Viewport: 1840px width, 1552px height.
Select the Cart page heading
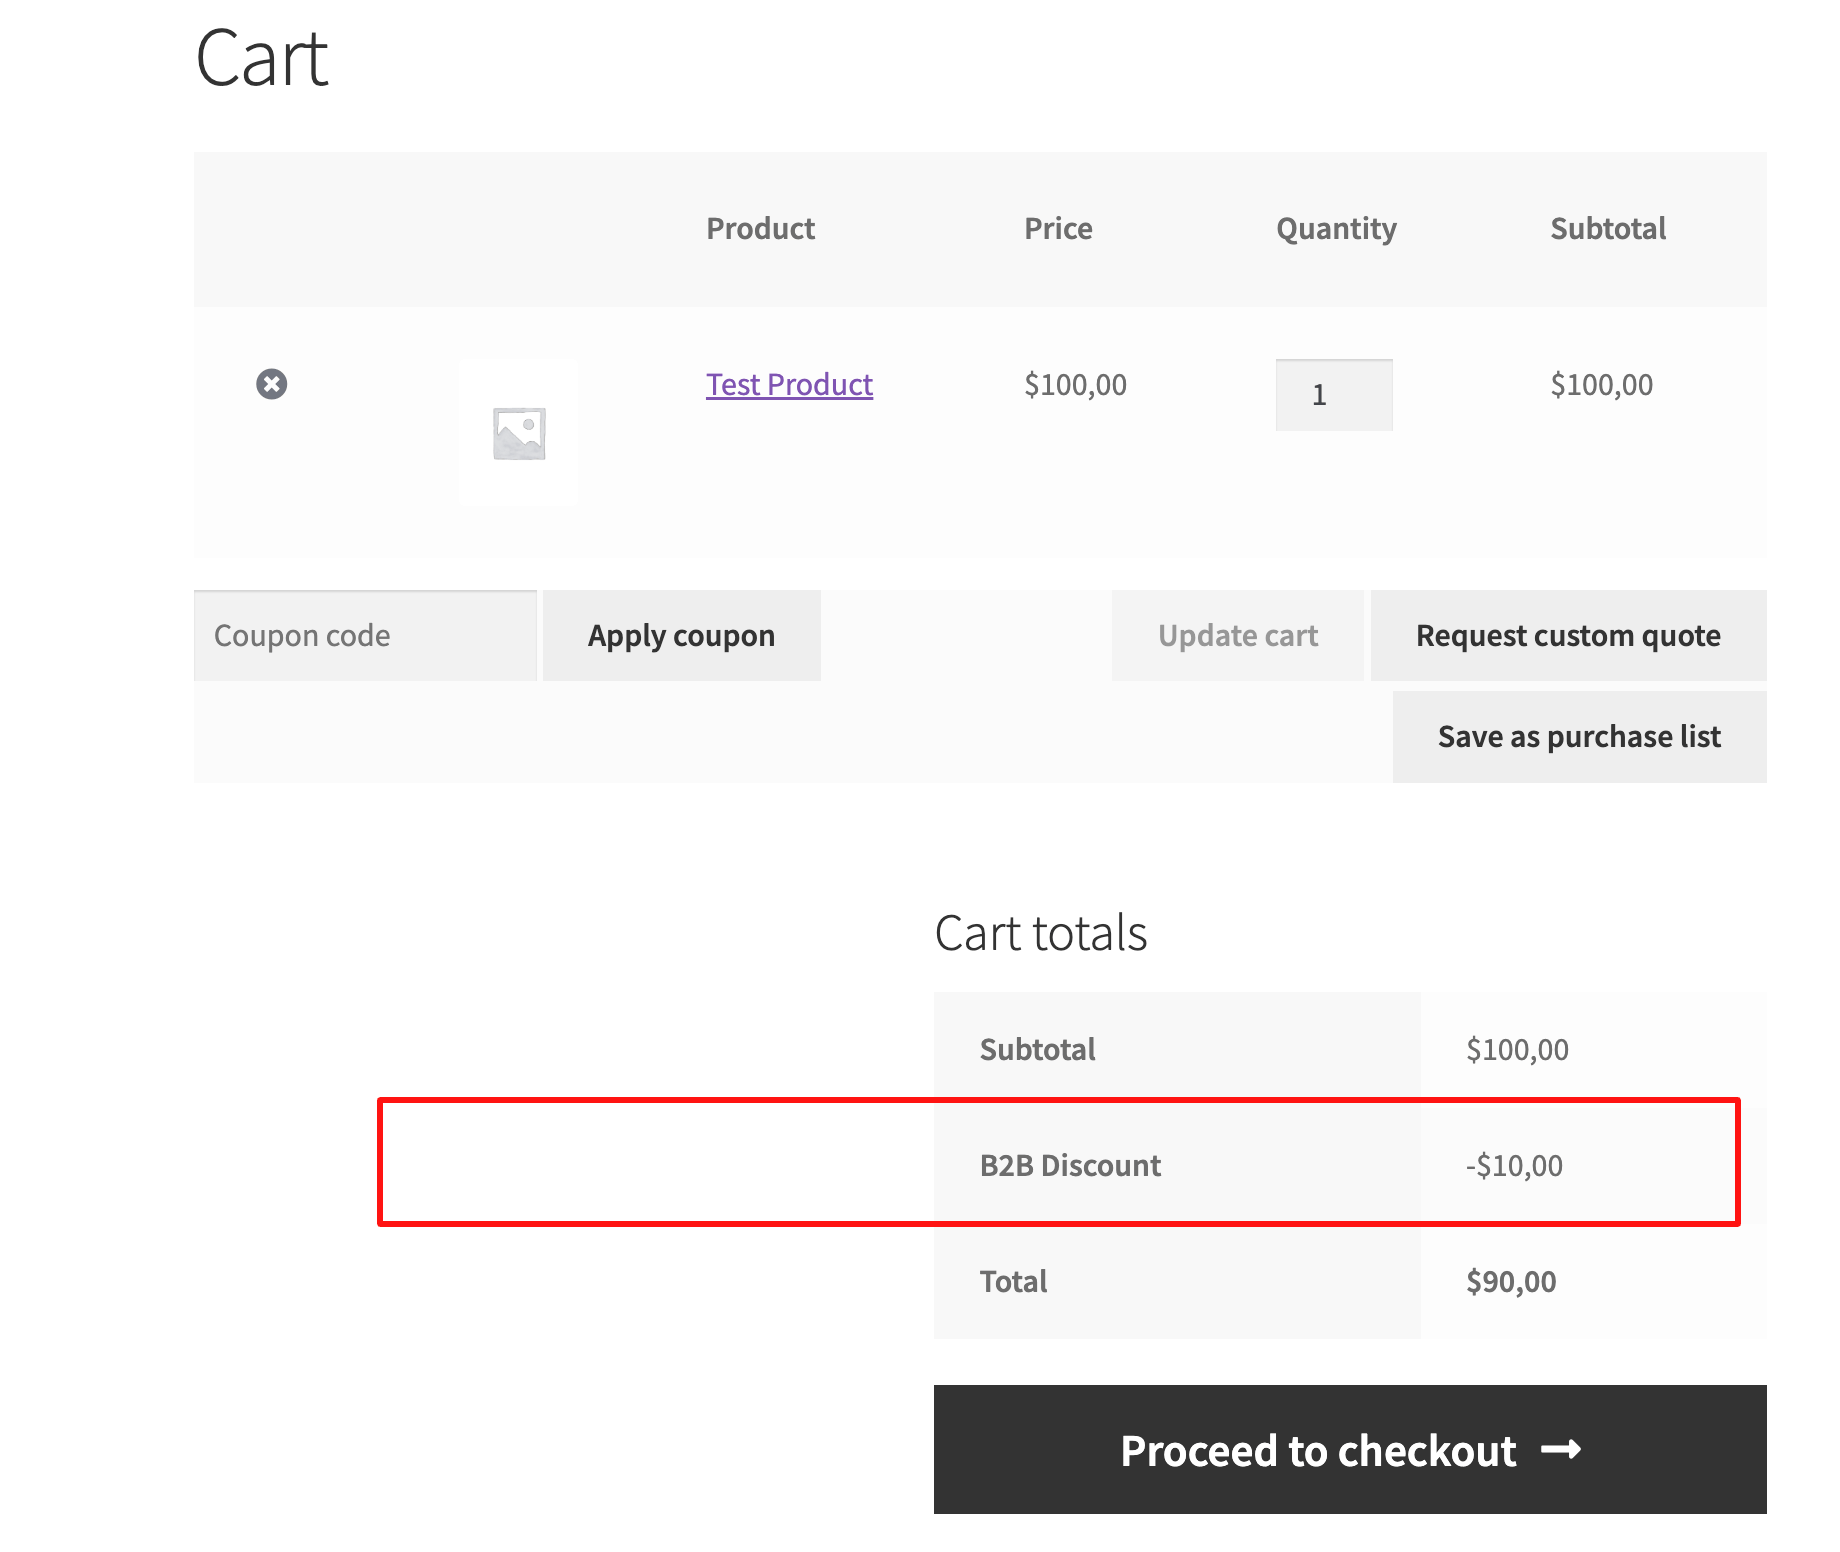262,58
